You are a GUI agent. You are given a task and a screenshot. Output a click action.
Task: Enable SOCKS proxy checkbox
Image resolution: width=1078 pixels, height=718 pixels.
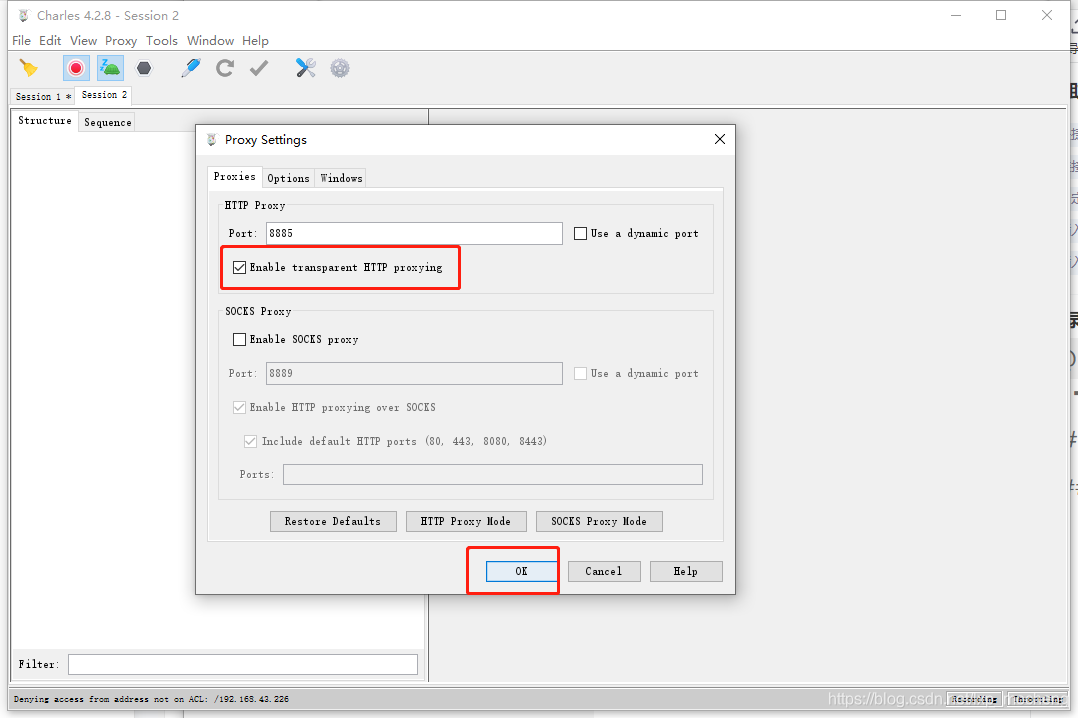coord(239,339)
